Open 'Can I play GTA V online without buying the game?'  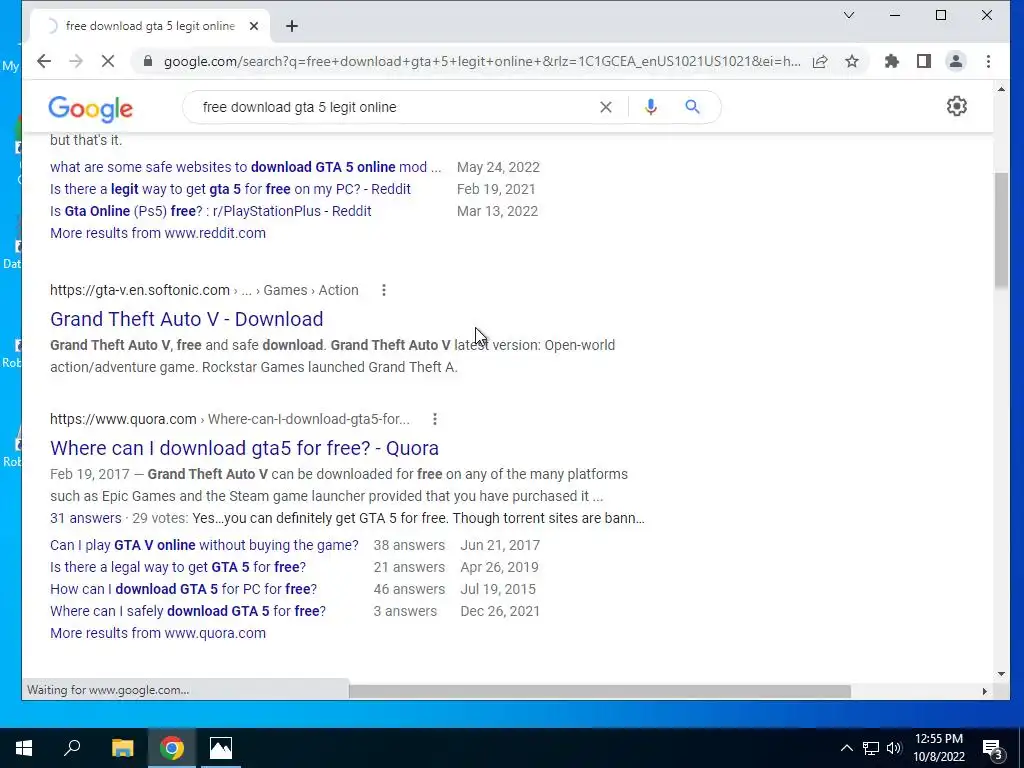[x=204, y=545]
